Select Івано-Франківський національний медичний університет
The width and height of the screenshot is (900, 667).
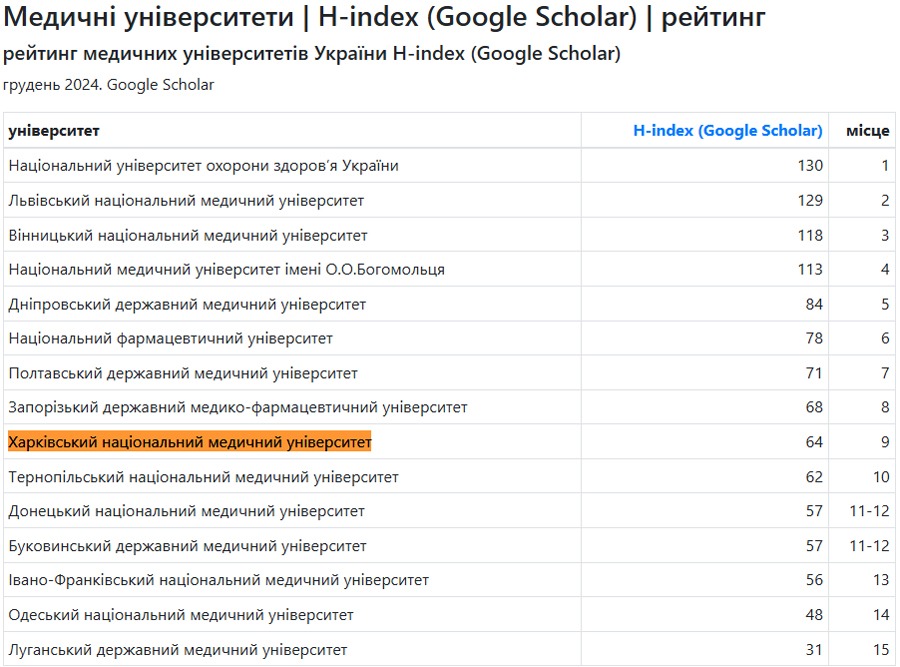(218, 581)
